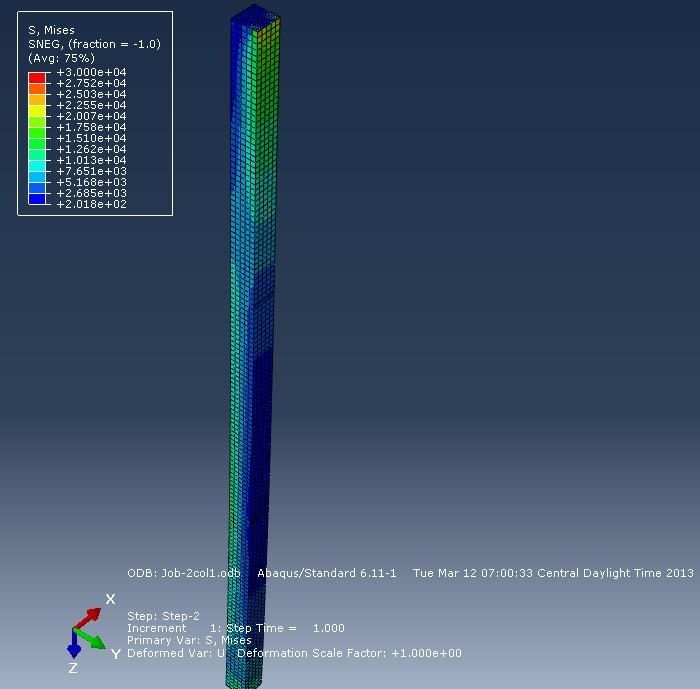Select the 'Primary Var: S, Mises' text
700x689 pixels.
click(x=189, y=640)
